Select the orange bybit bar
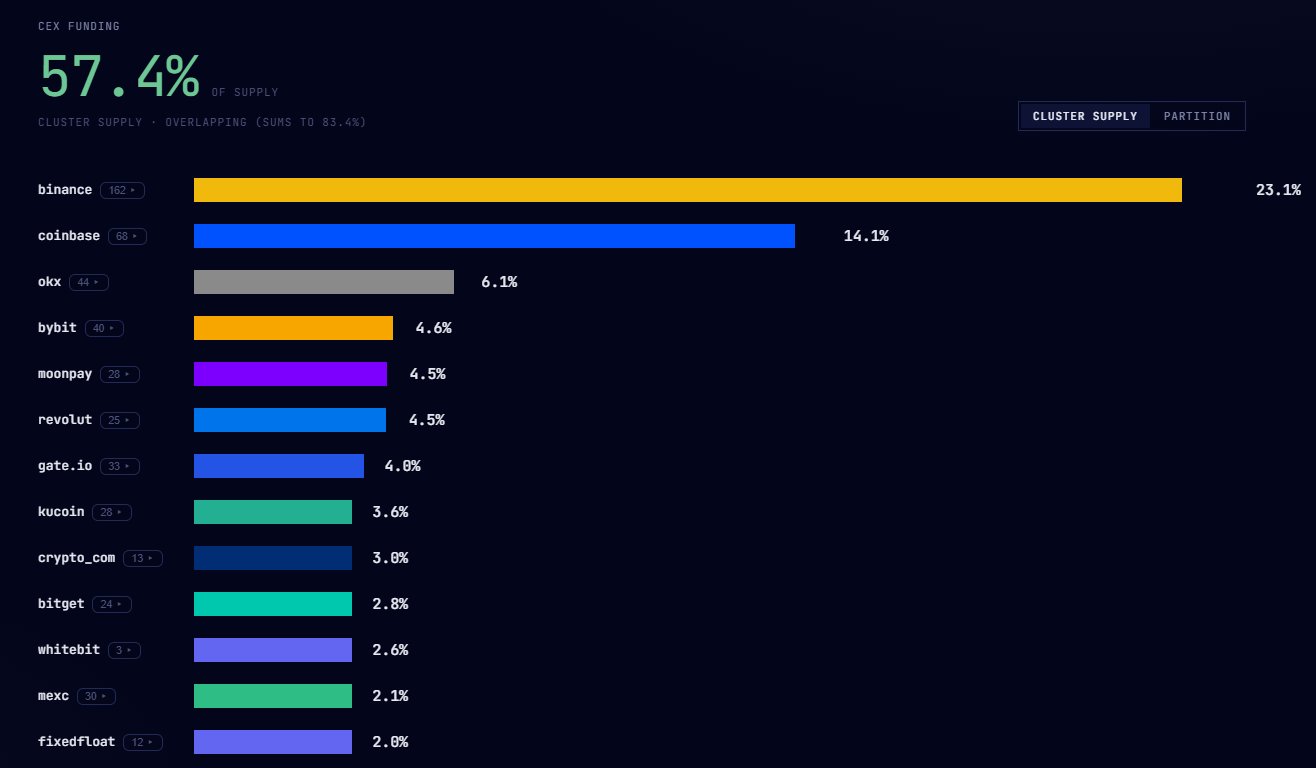 coord(293,328)
